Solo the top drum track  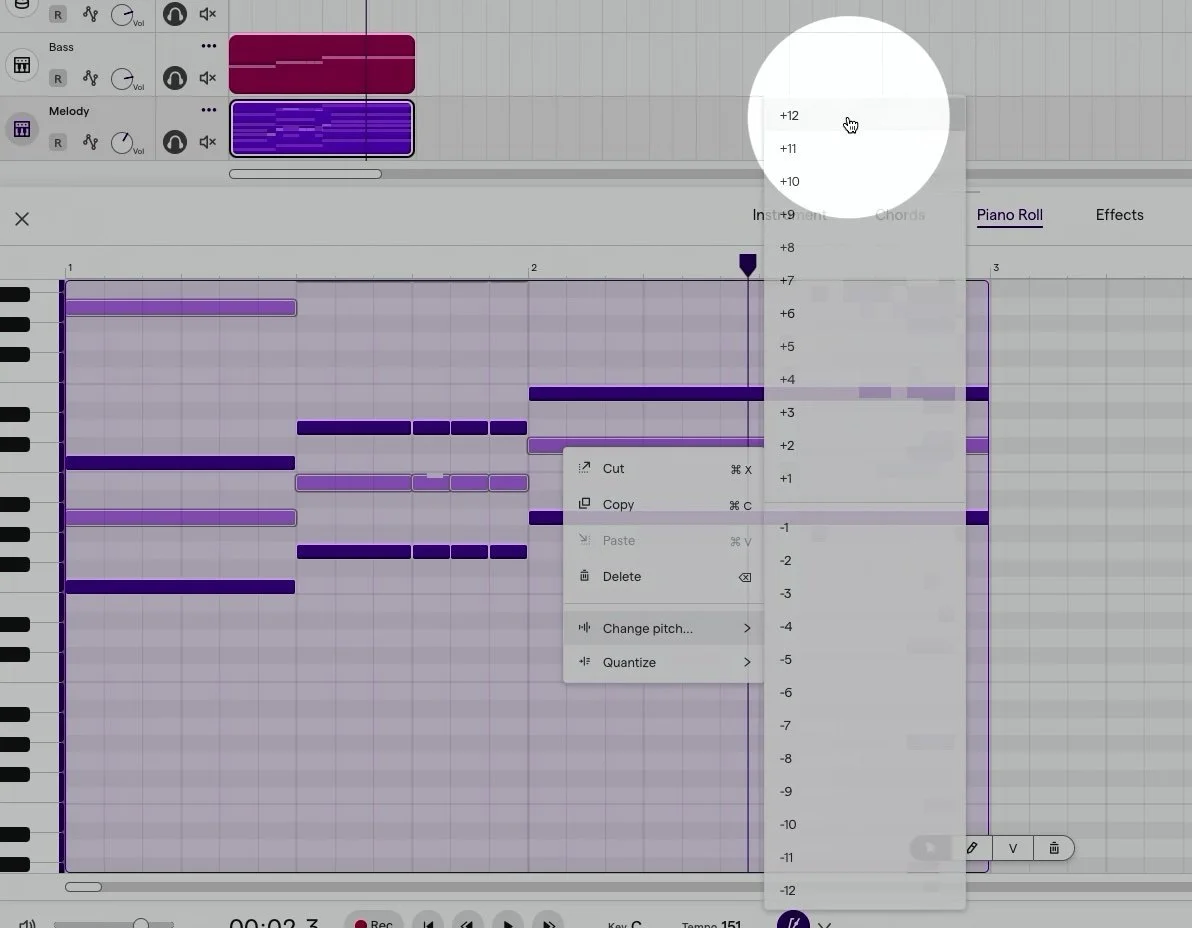coord(175,14)
